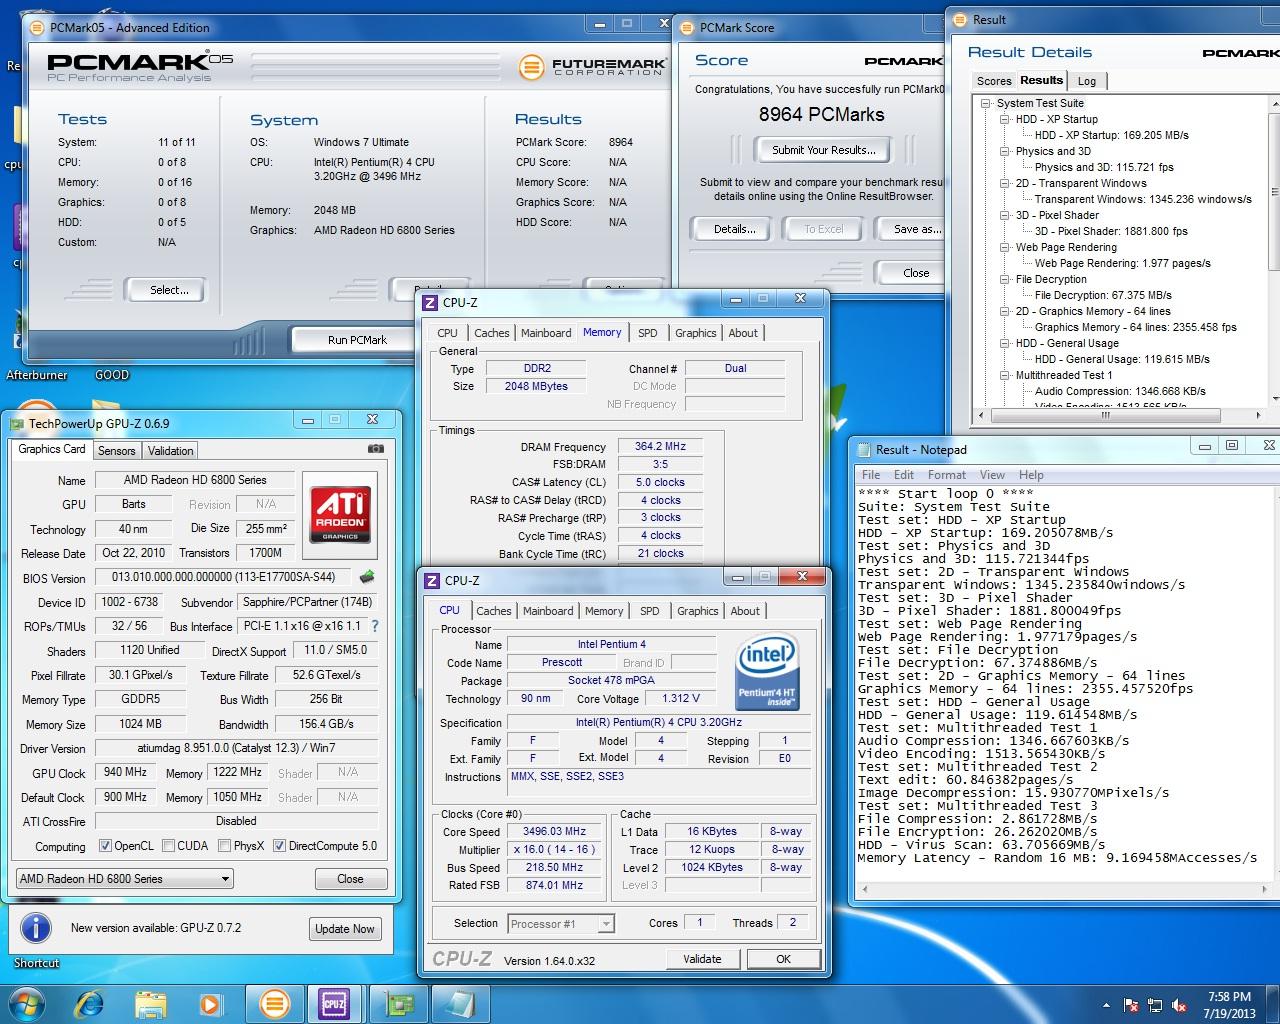Click the Futuremark logo in PCMark05
The image size is (1280, 1024).
click(593, 67)
